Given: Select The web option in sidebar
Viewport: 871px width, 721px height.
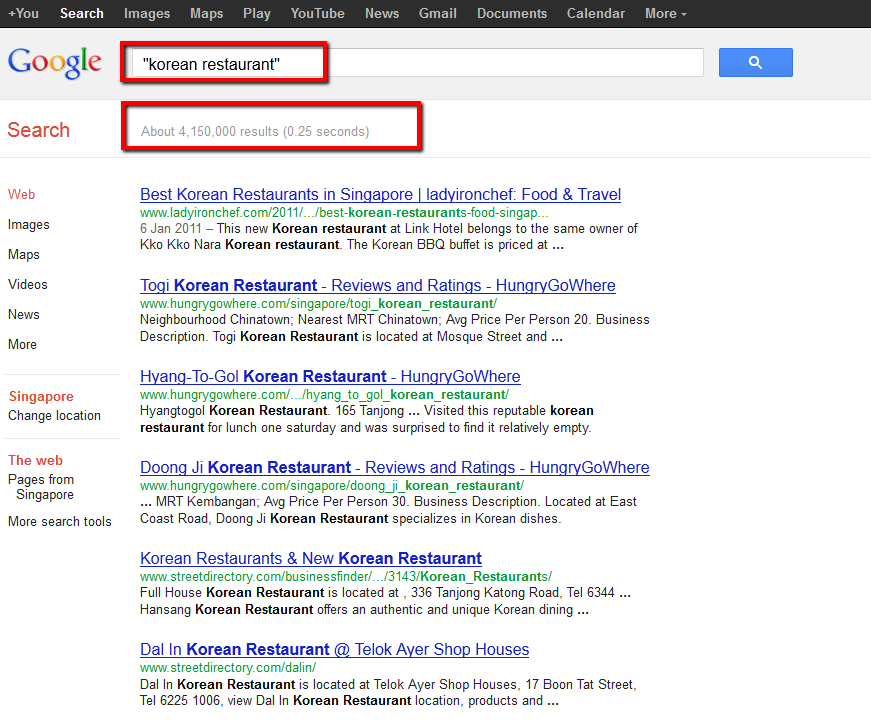Looking at the screenshot, I should point(36,460).
